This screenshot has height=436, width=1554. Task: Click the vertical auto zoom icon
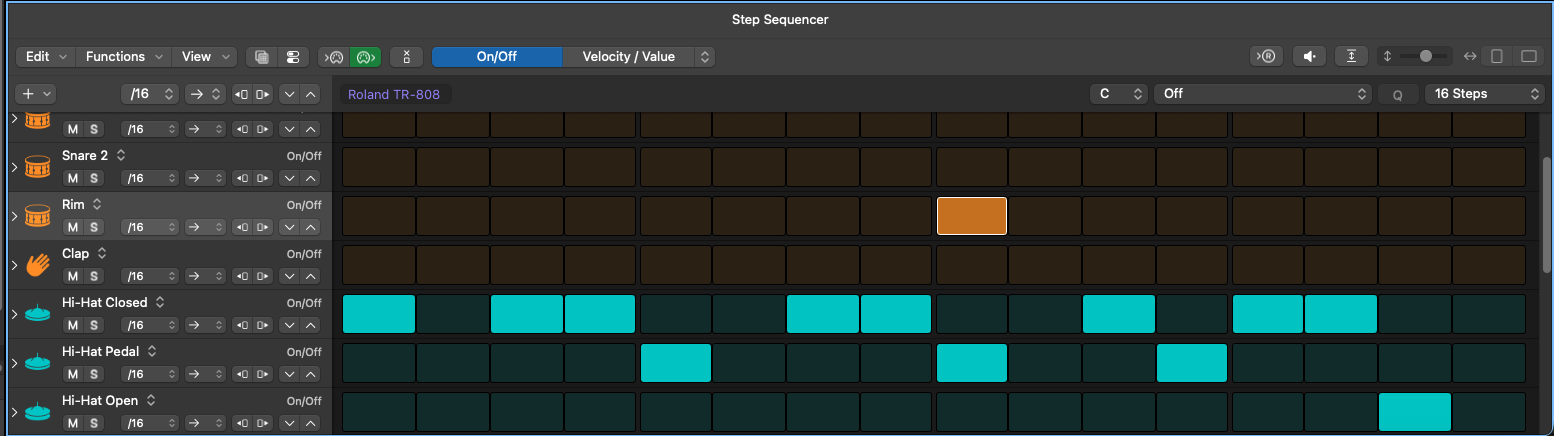[x=1351, y=57]
